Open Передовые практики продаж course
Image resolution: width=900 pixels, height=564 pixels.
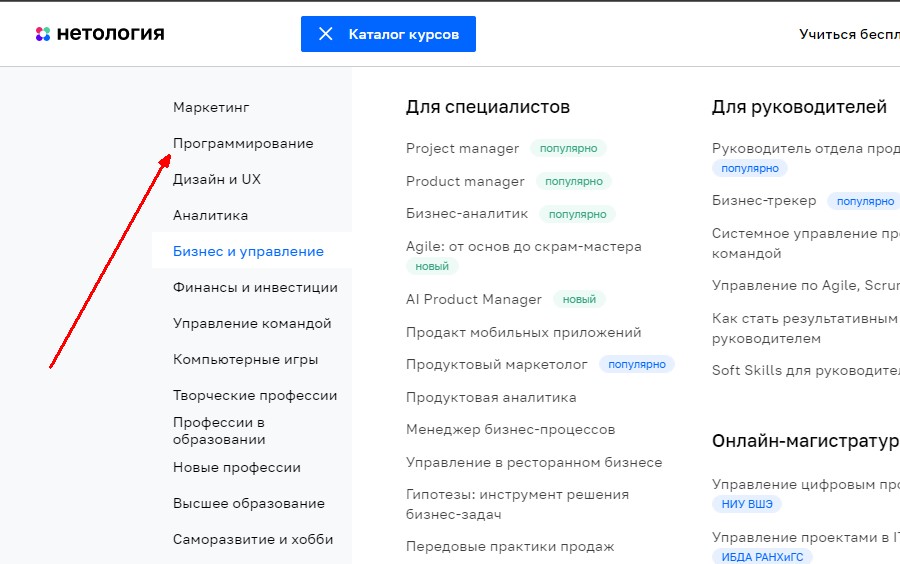click(510, 547)
